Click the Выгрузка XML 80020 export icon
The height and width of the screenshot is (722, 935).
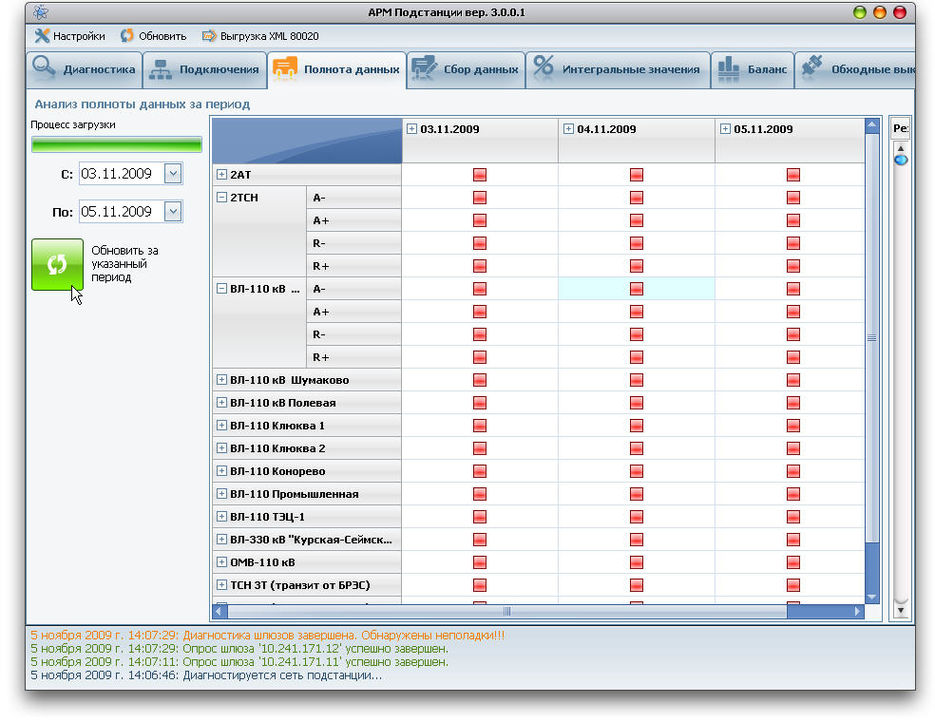209,36
